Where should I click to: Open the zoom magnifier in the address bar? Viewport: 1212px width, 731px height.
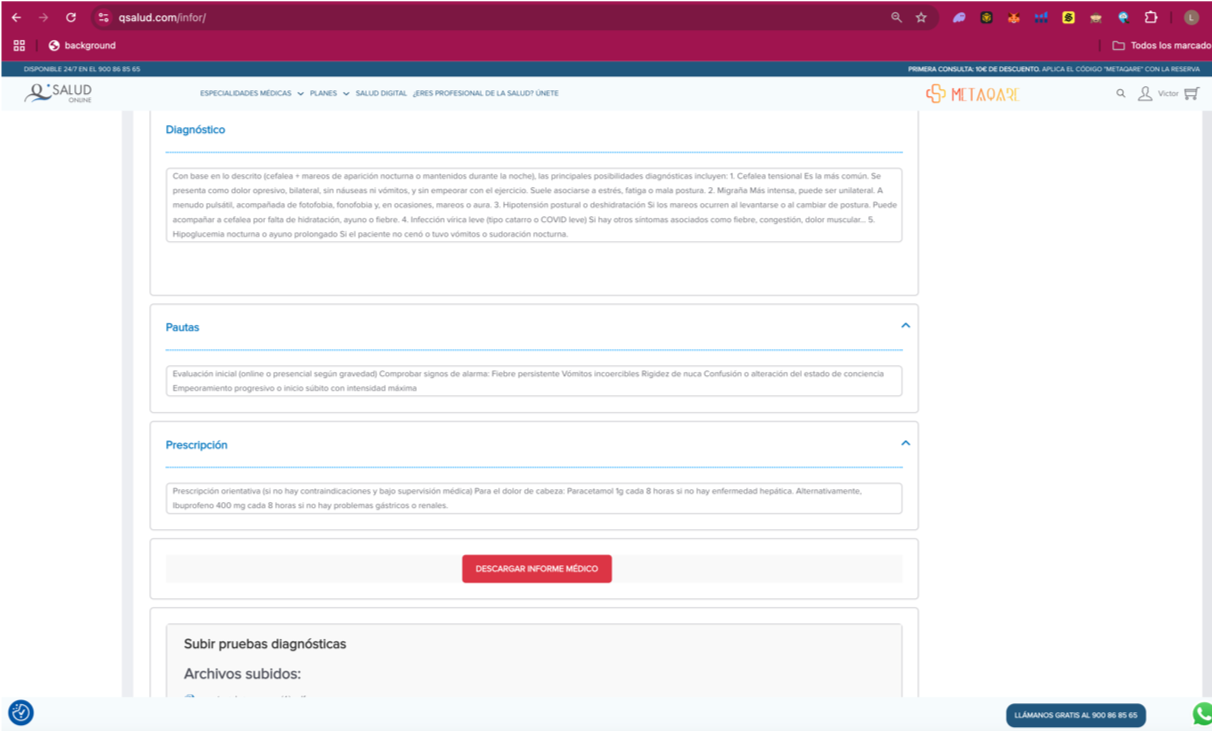click(896, 18)
